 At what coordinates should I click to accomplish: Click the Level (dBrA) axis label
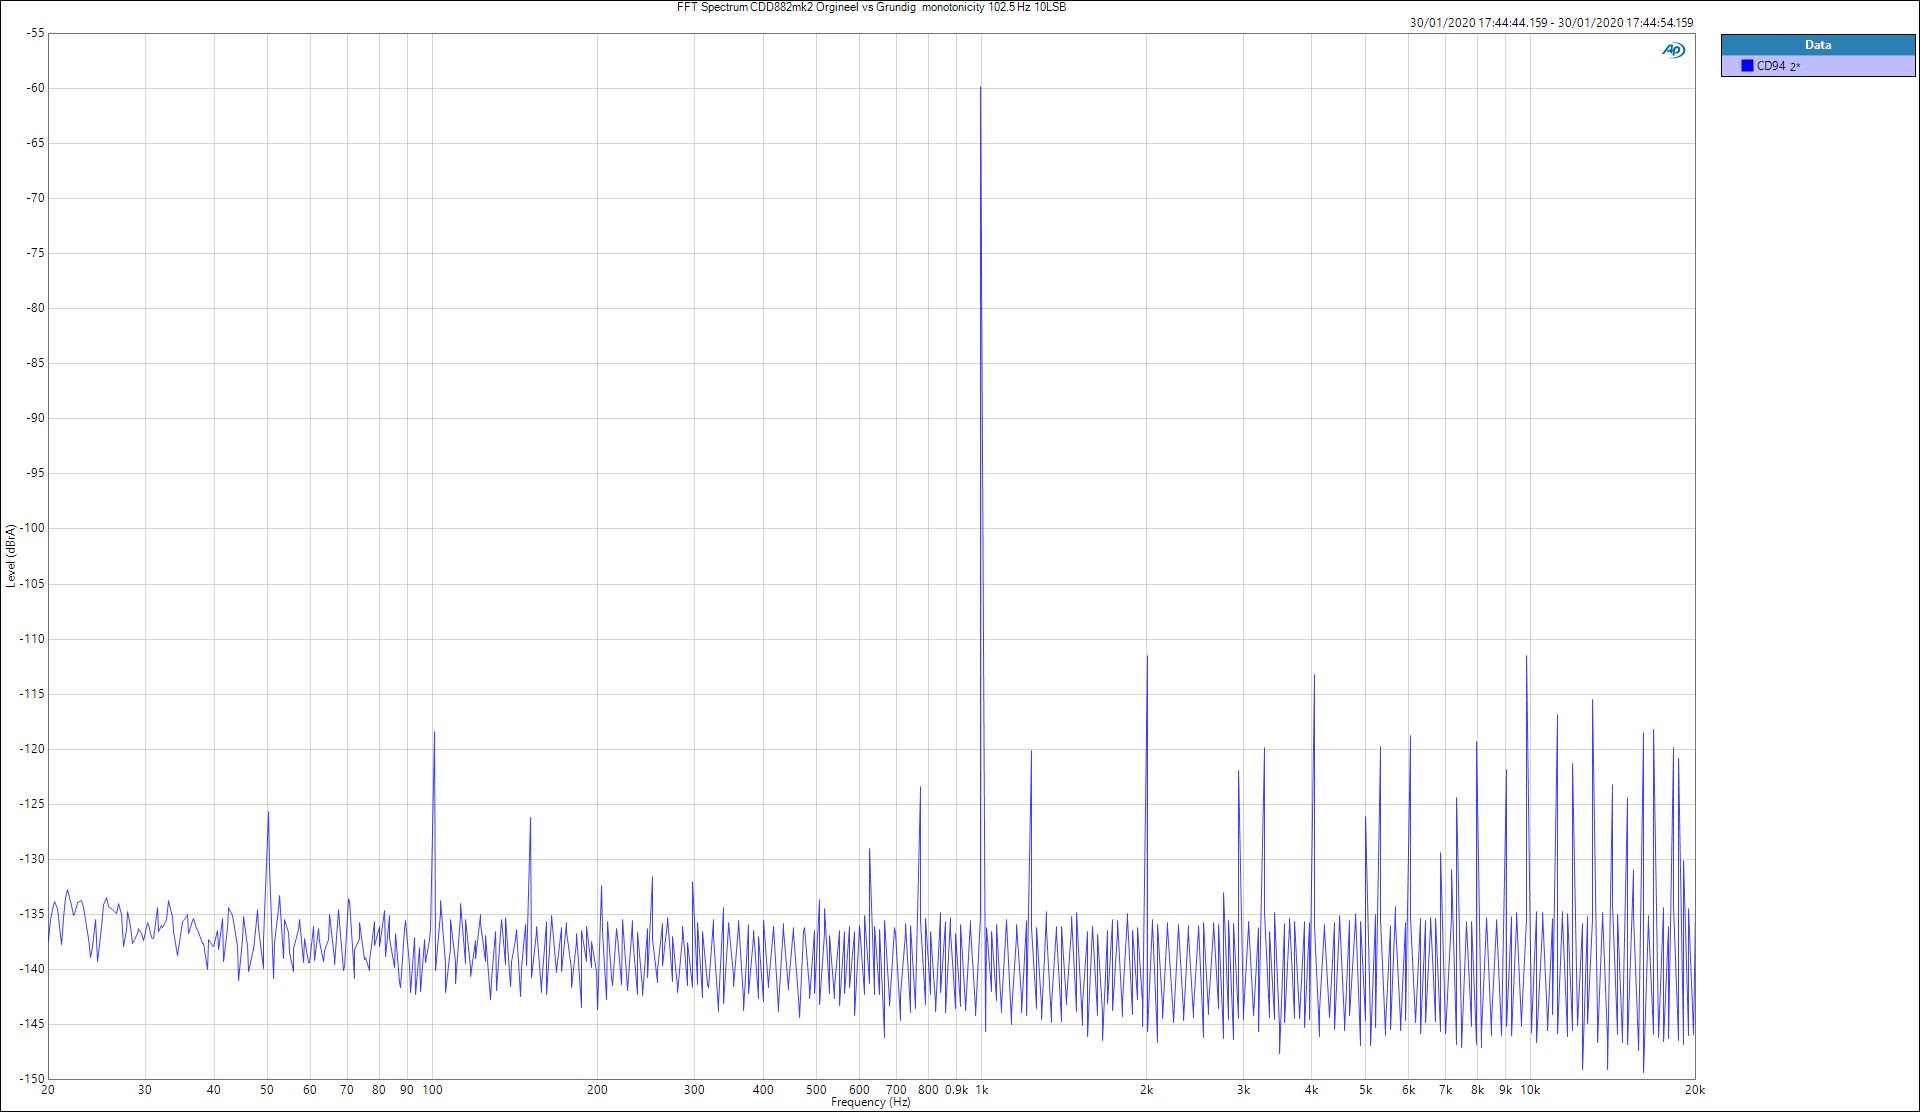click(x=10, y=556)
